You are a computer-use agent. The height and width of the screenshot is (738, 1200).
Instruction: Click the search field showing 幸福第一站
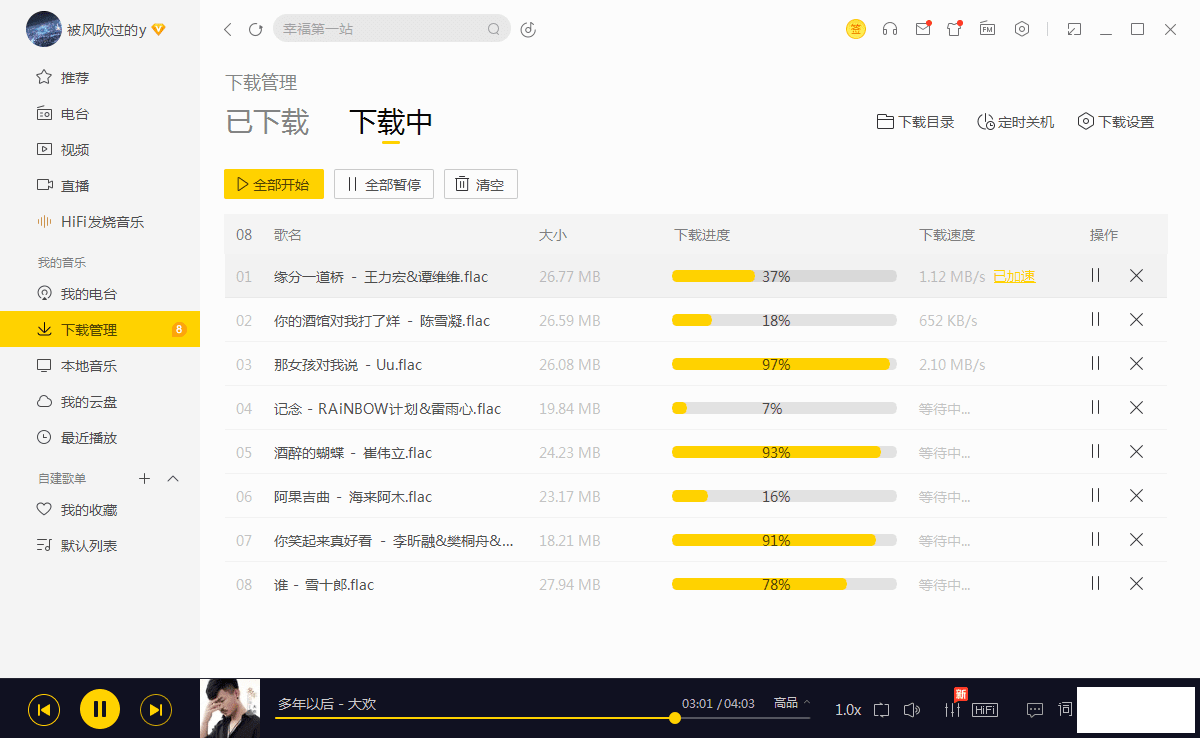tap(380, 29)
